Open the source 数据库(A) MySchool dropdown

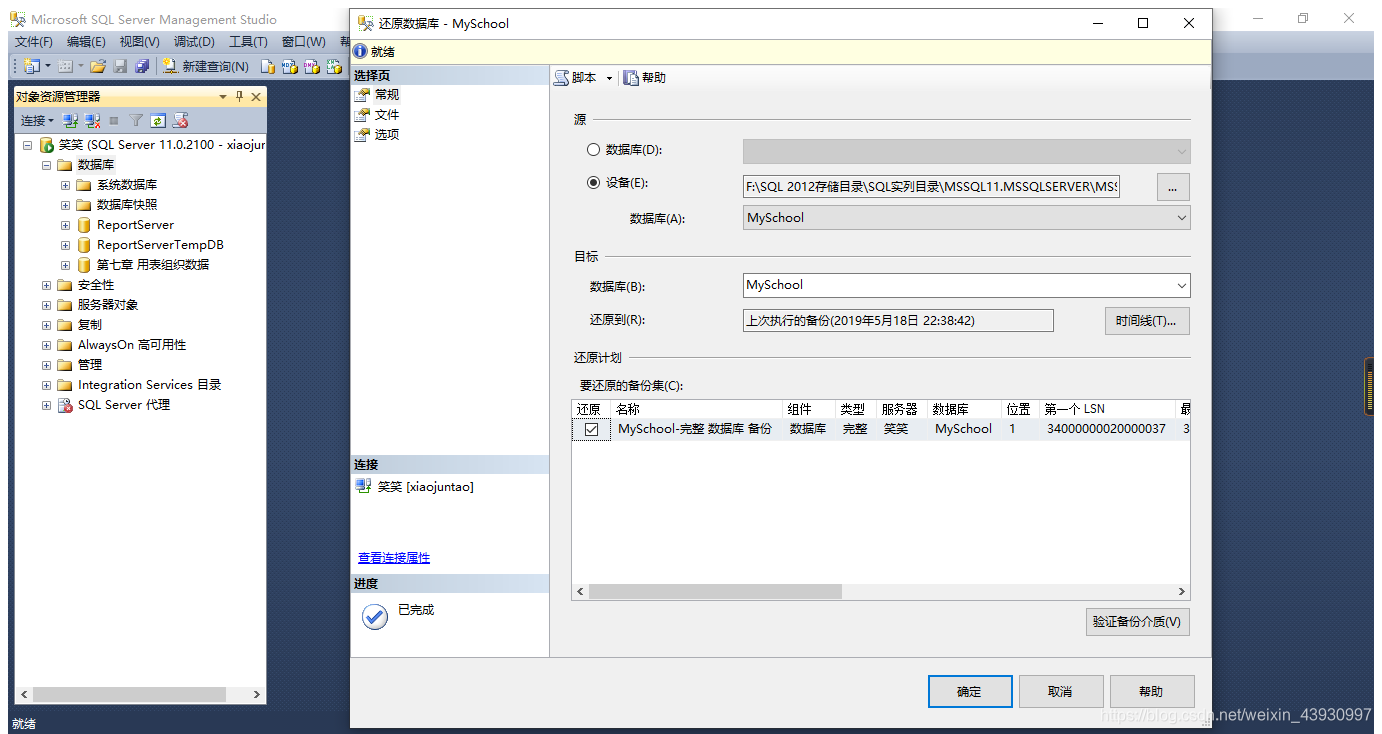tap(967, 218)
